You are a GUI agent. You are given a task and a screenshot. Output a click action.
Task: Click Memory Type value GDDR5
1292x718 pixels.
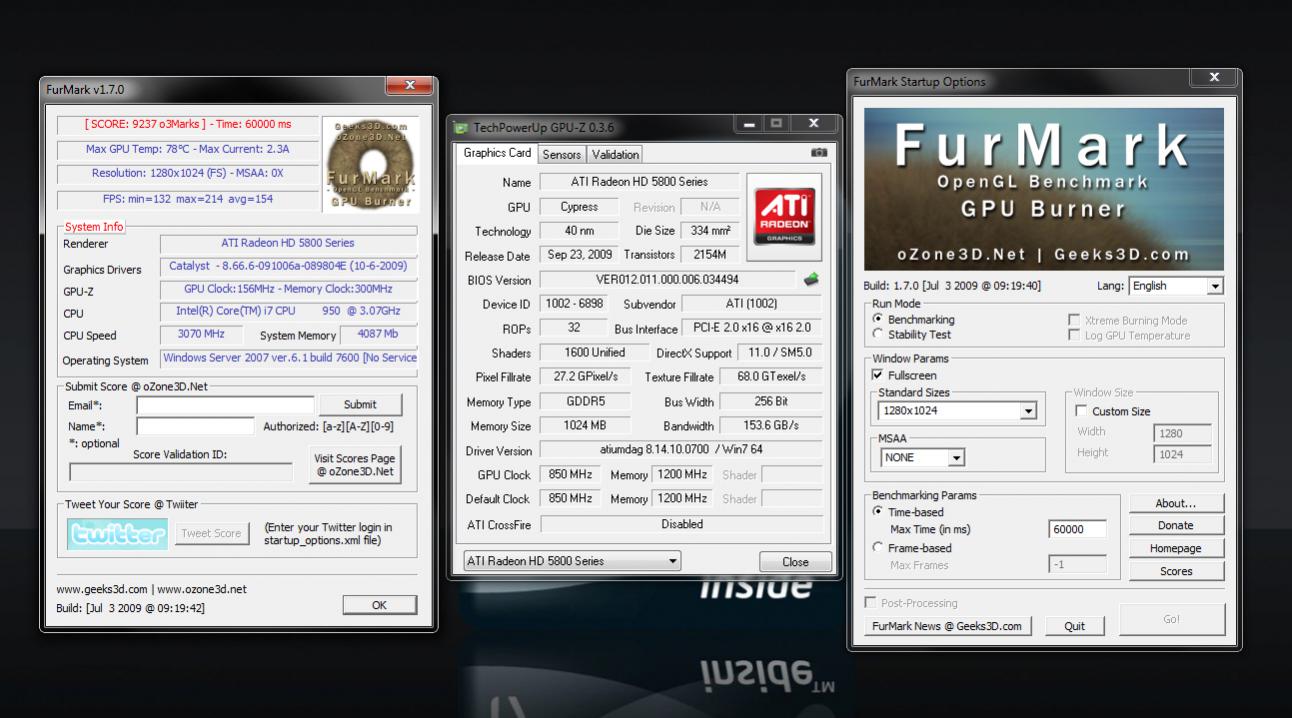click(585, 402)
